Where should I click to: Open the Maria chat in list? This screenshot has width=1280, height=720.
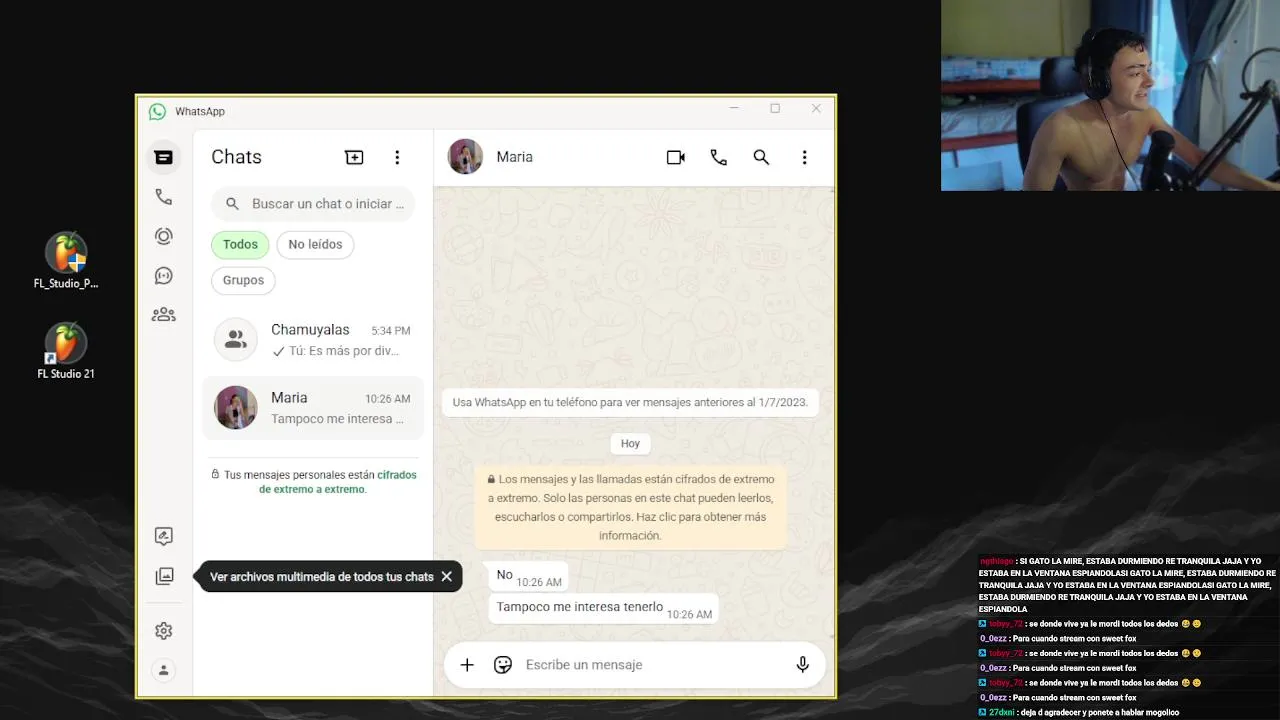click(313, 408)
